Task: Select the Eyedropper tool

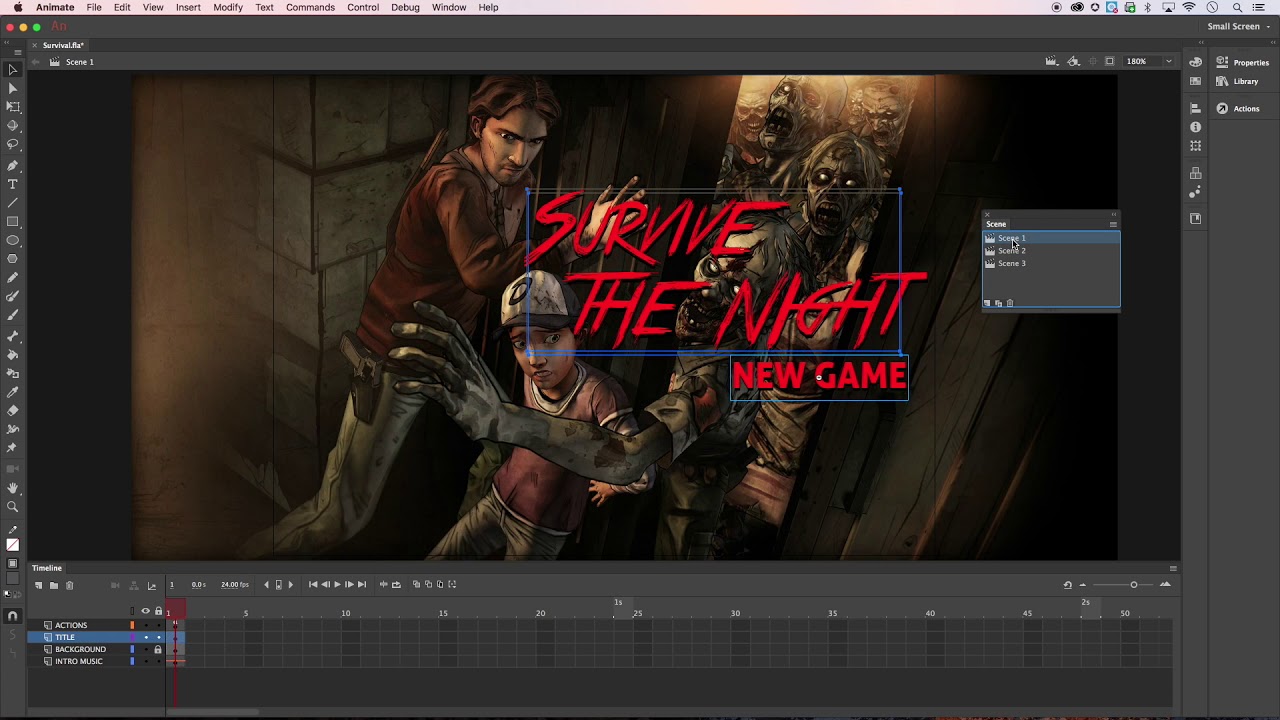Action: (13, 392)
